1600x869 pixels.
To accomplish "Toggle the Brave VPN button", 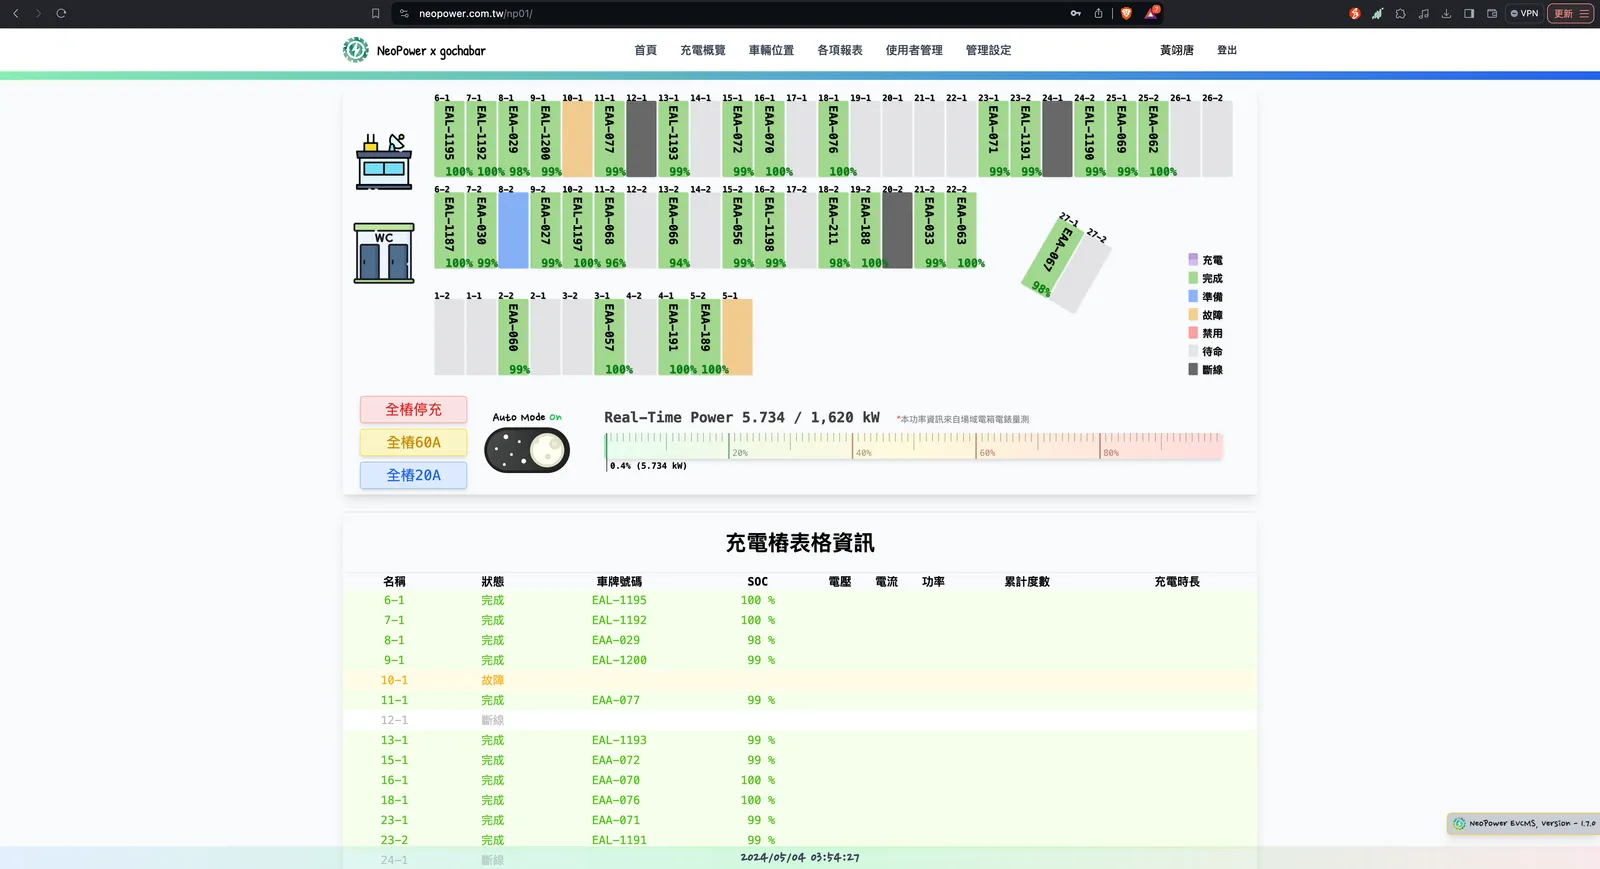I will [1524, 13].
